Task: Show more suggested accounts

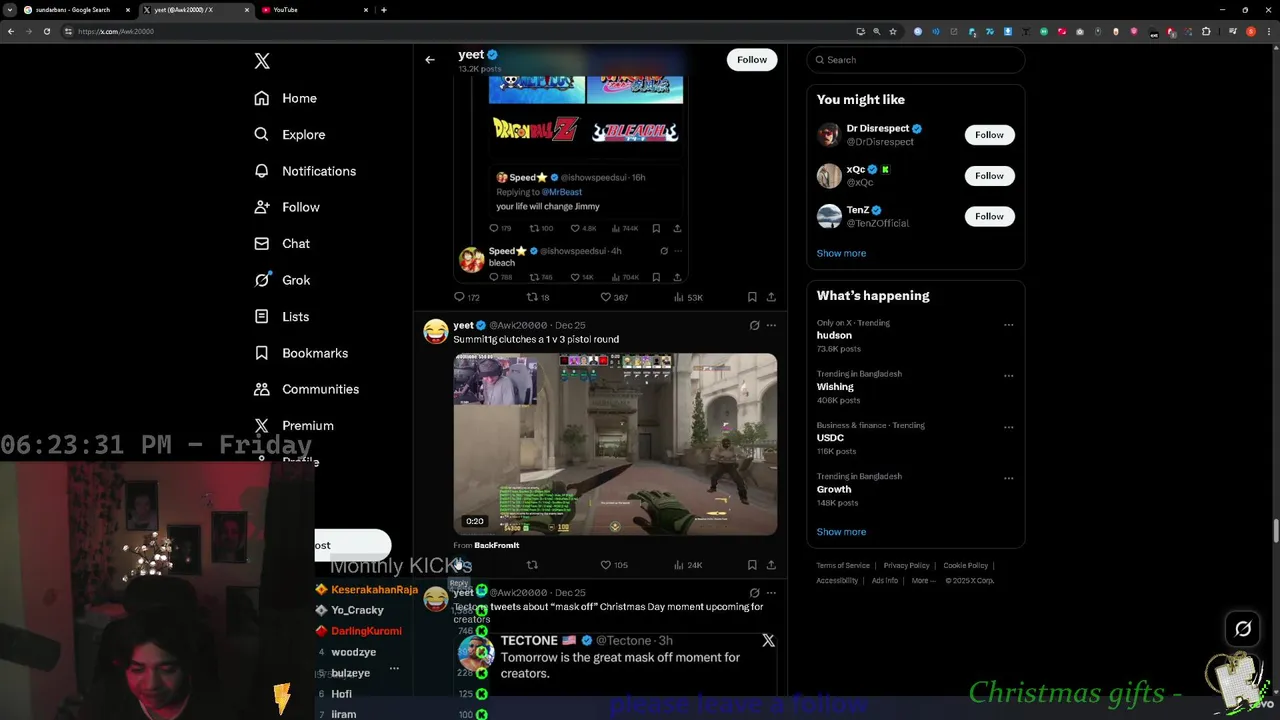Action: point(841,253)
